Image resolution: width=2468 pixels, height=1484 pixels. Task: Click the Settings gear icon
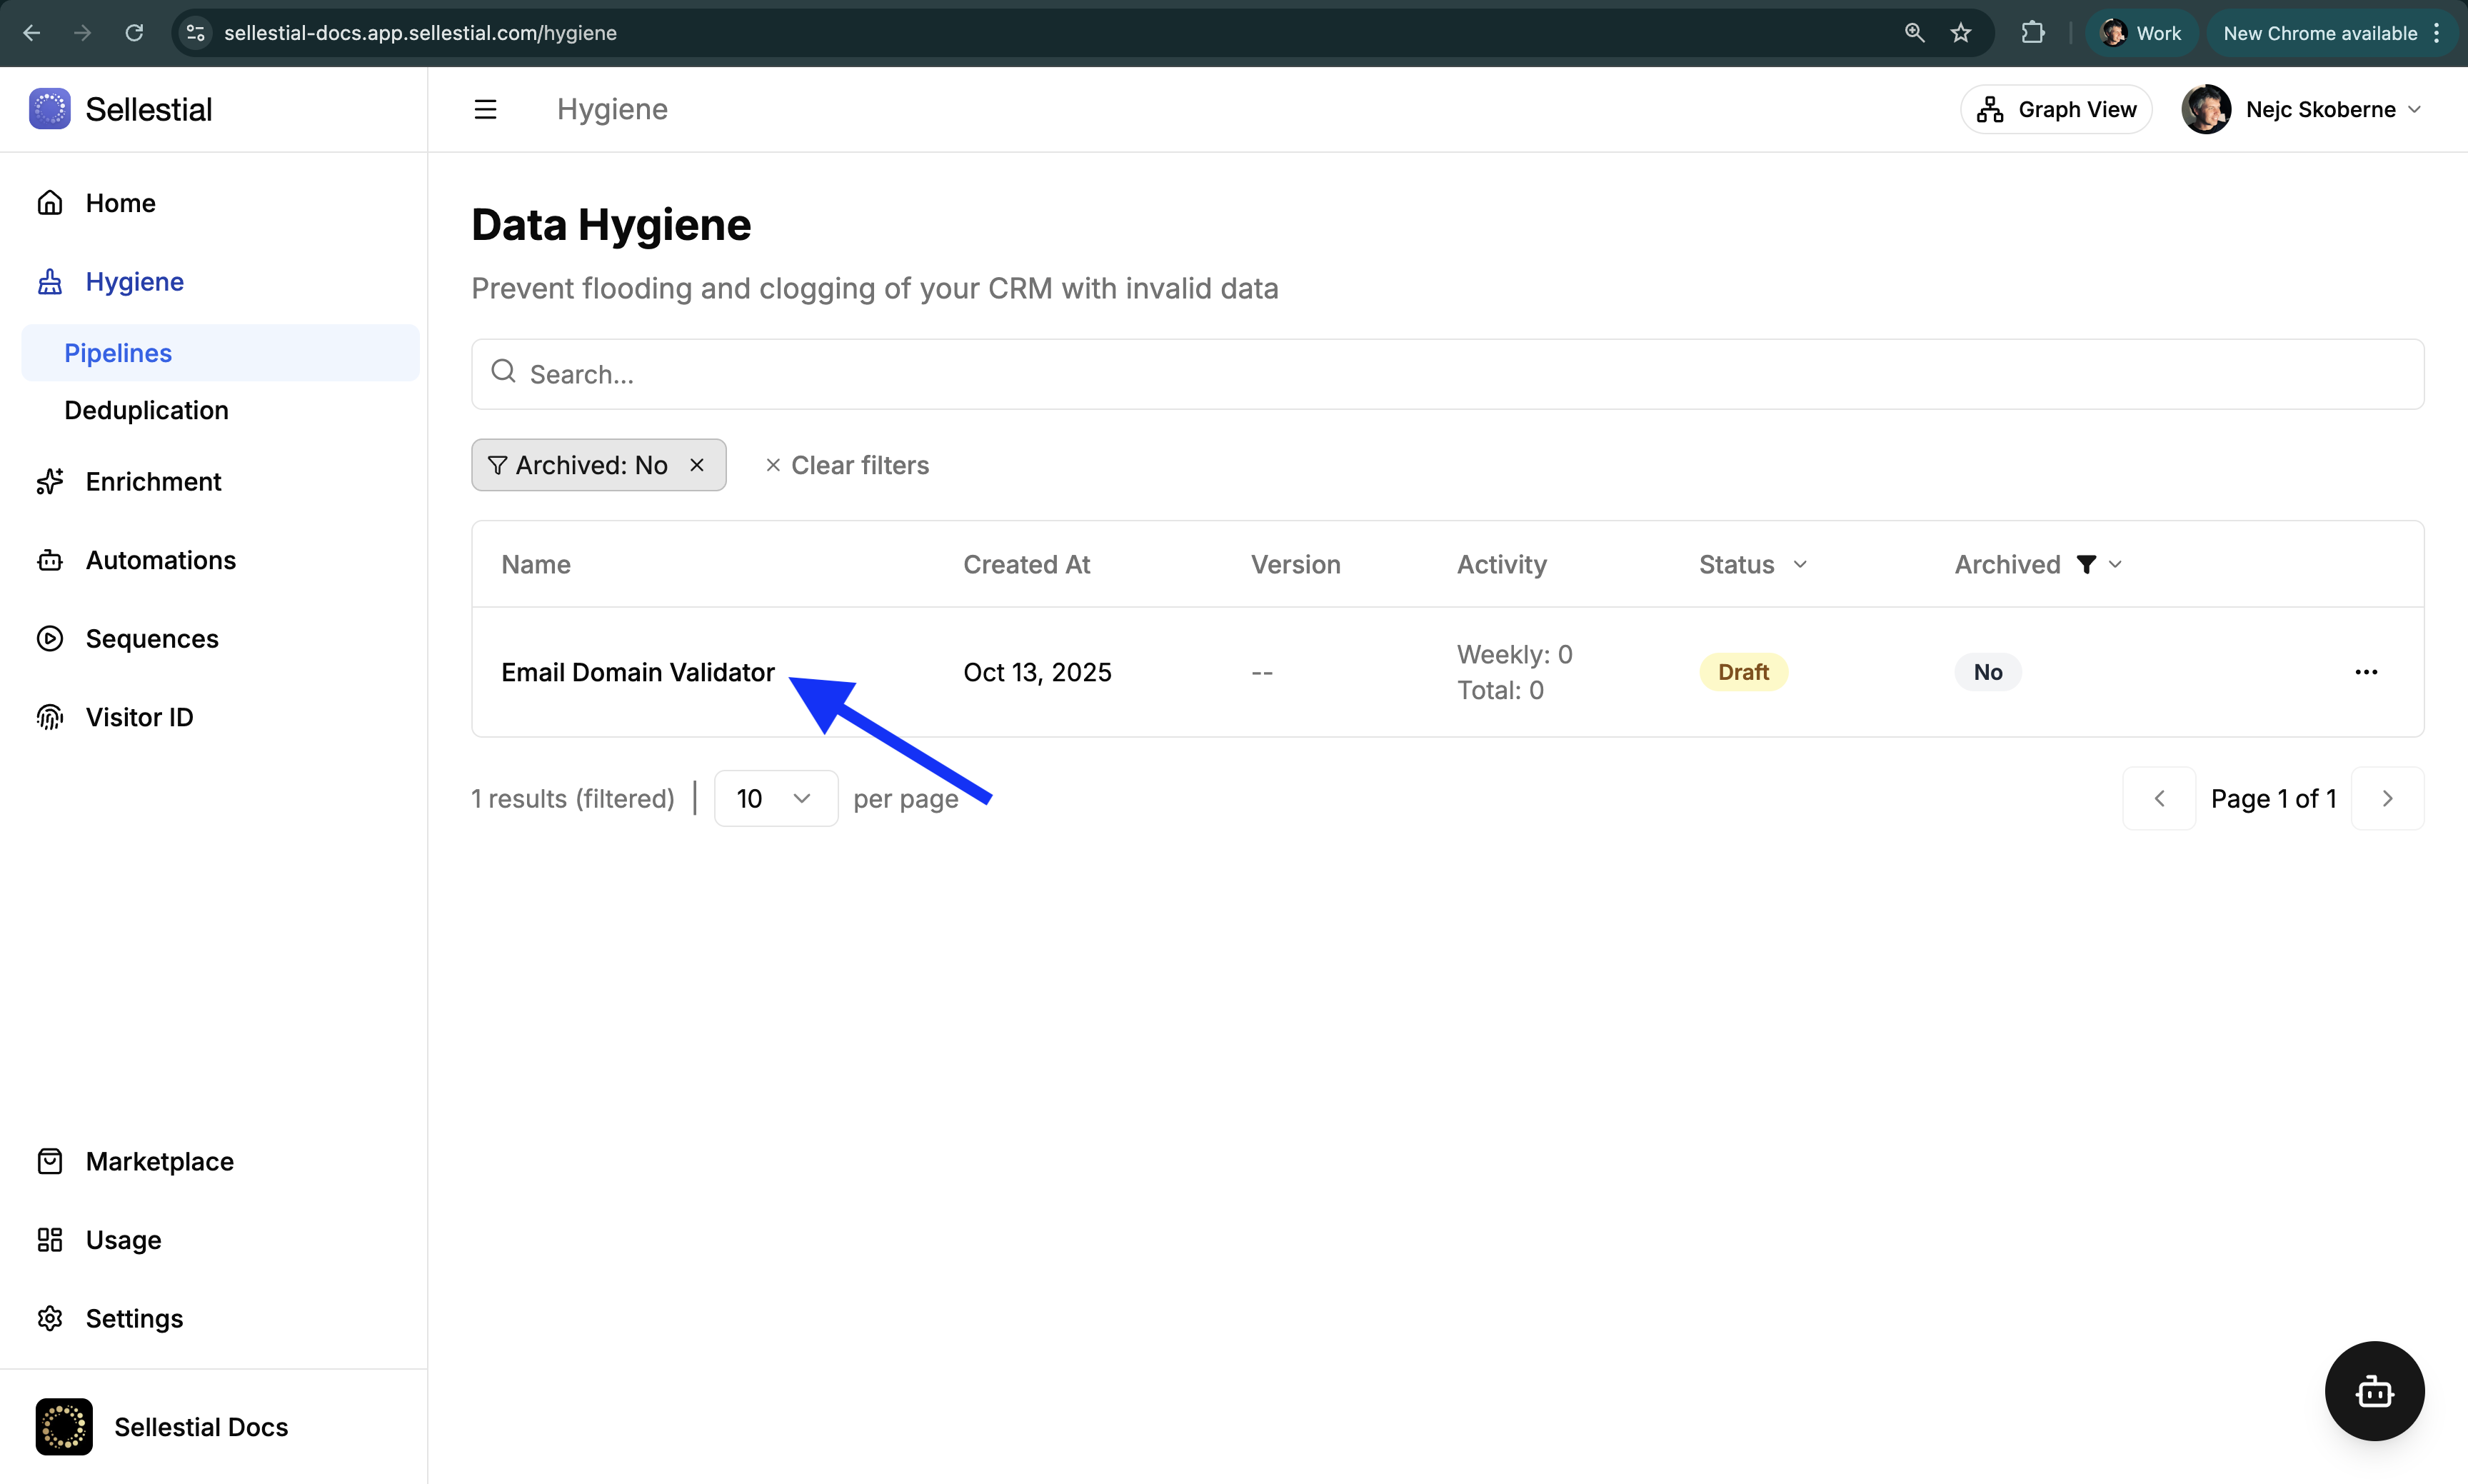(x=50, y=1318)
